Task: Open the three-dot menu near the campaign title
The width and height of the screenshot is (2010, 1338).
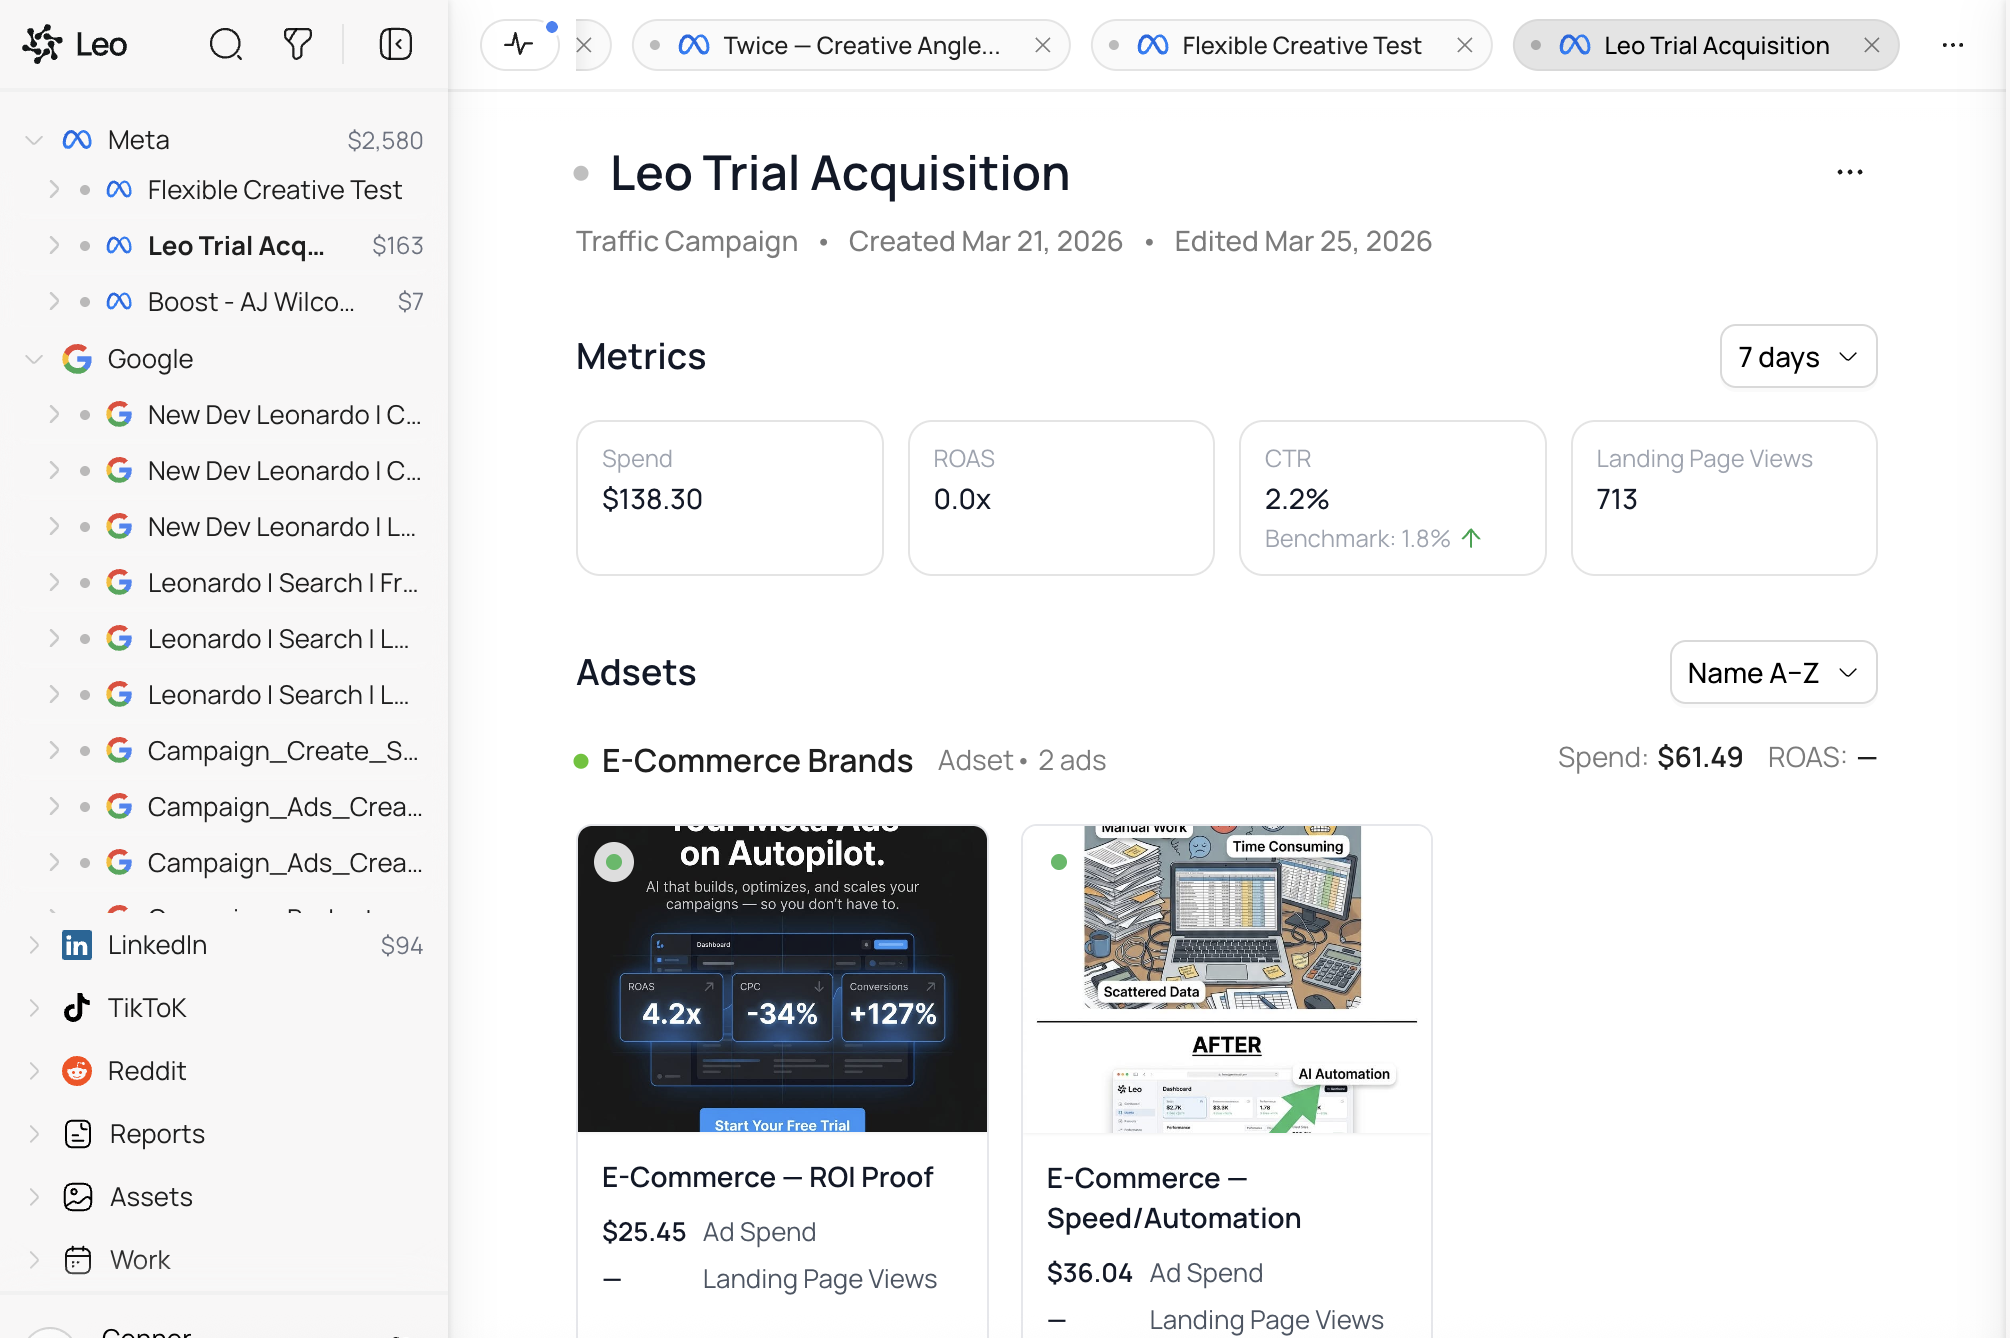Action: coord(1849,171)
